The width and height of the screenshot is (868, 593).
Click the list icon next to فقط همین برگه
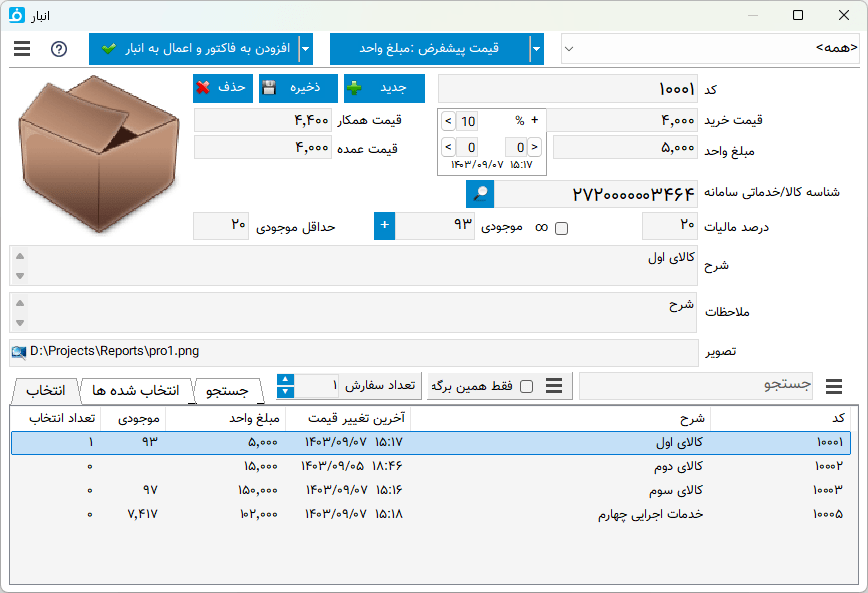(554, 385)
